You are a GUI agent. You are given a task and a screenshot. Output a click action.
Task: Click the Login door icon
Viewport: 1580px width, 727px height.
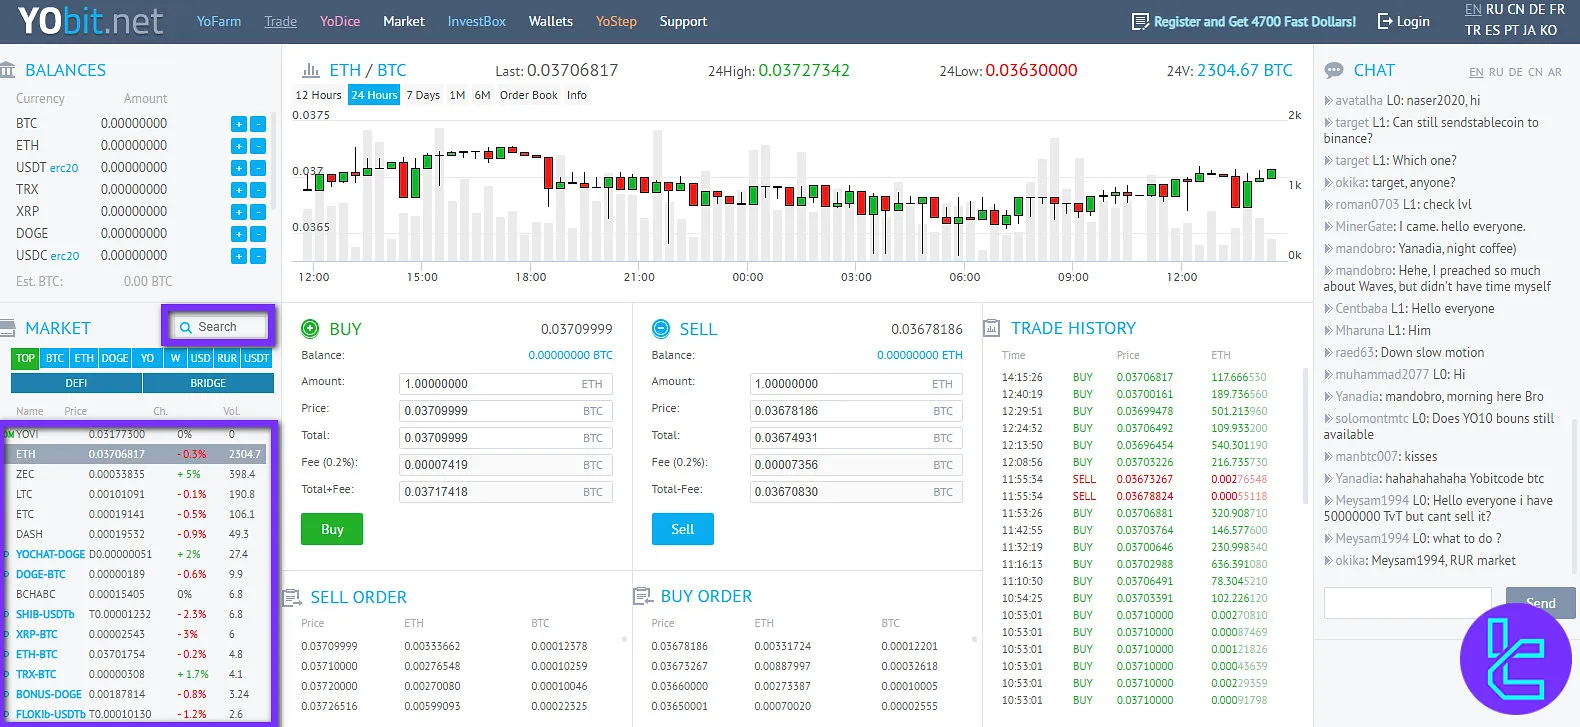[x=1385, y=21]
